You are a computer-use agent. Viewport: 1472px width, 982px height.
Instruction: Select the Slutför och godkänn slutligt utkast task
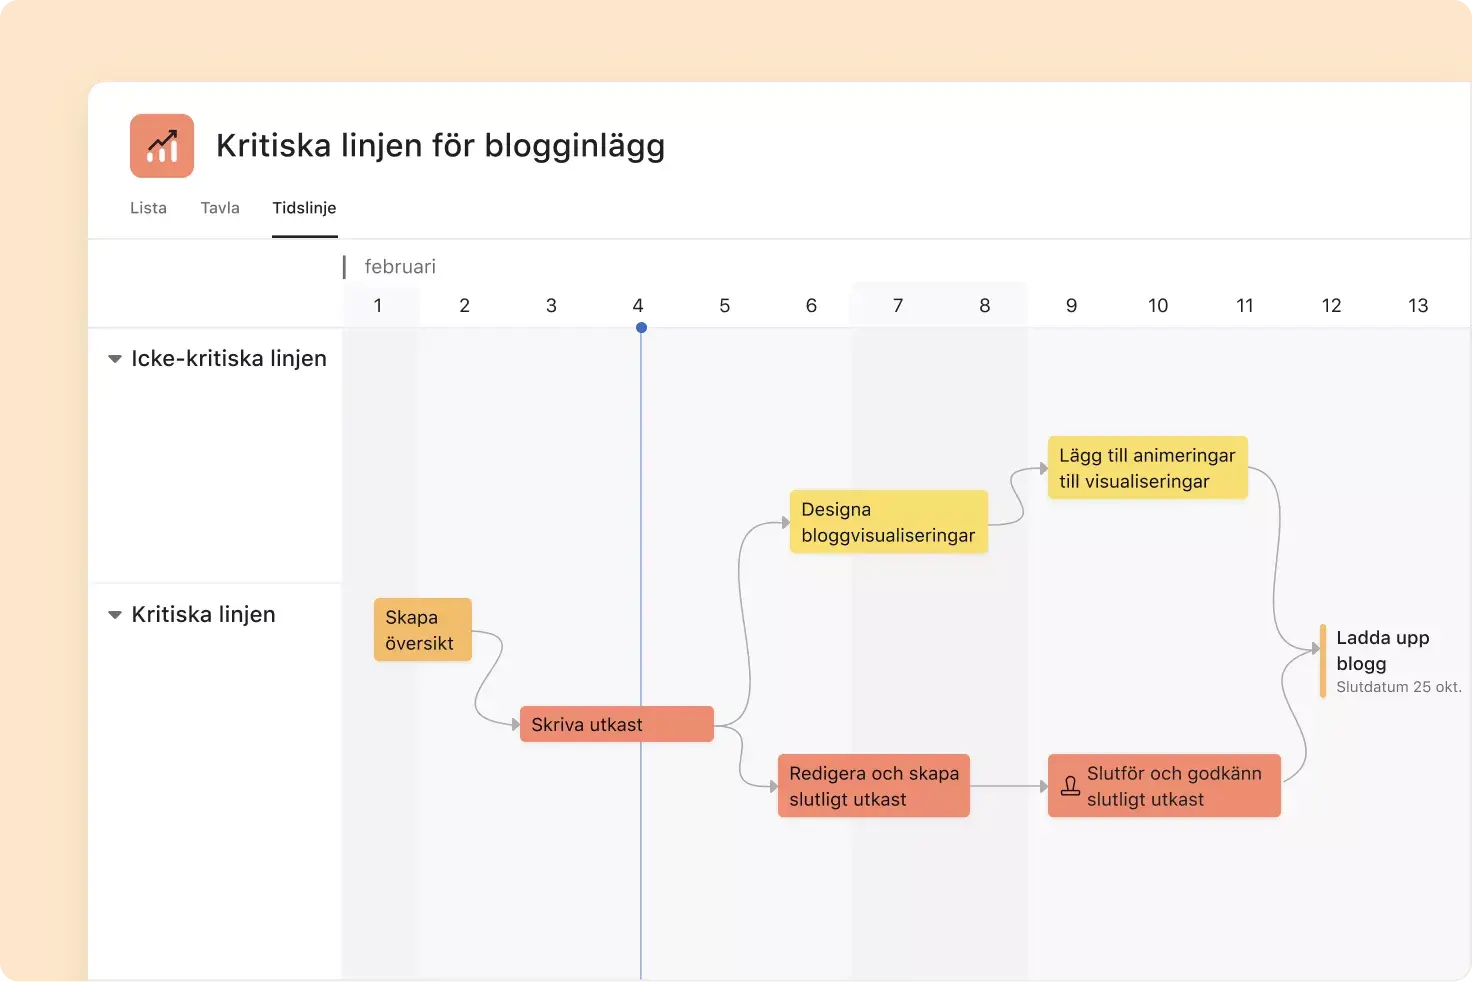[1164, 786]
